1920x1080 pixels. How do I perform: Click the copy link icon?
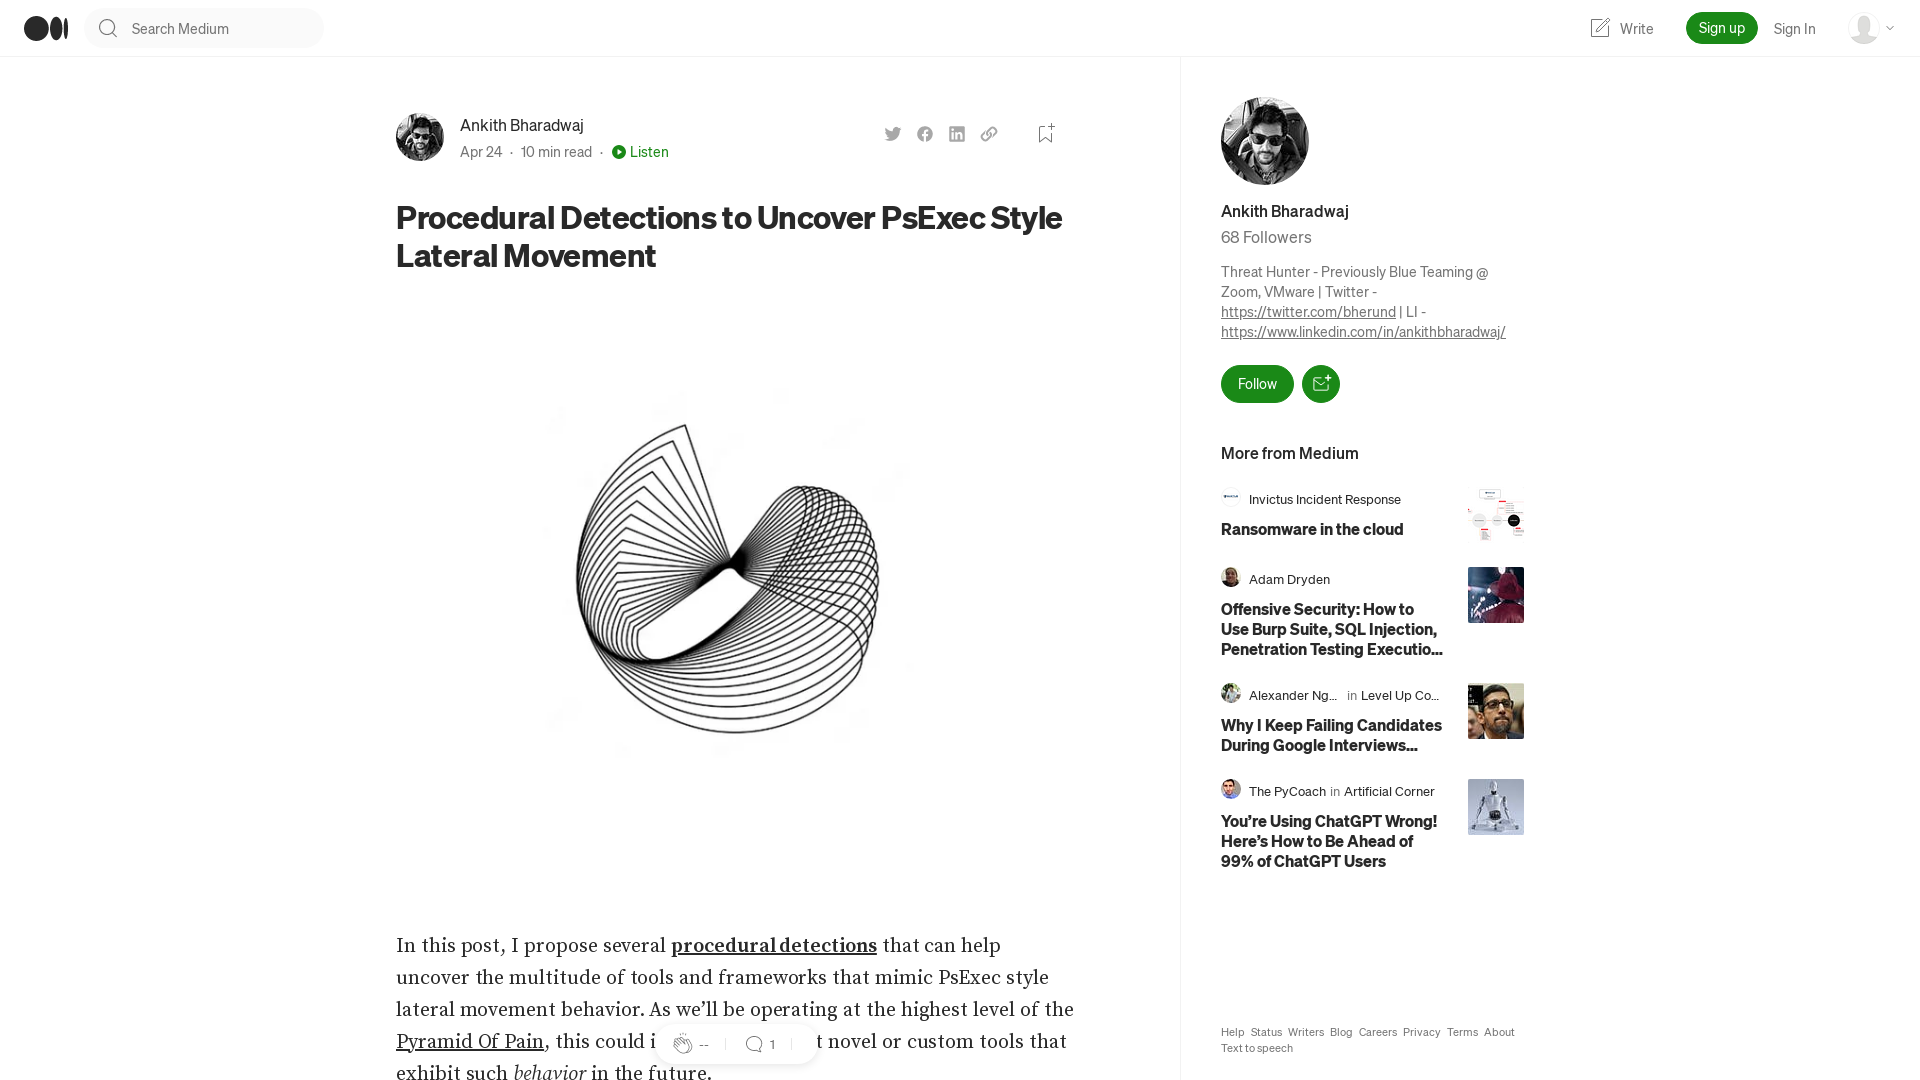pos(989,133)
